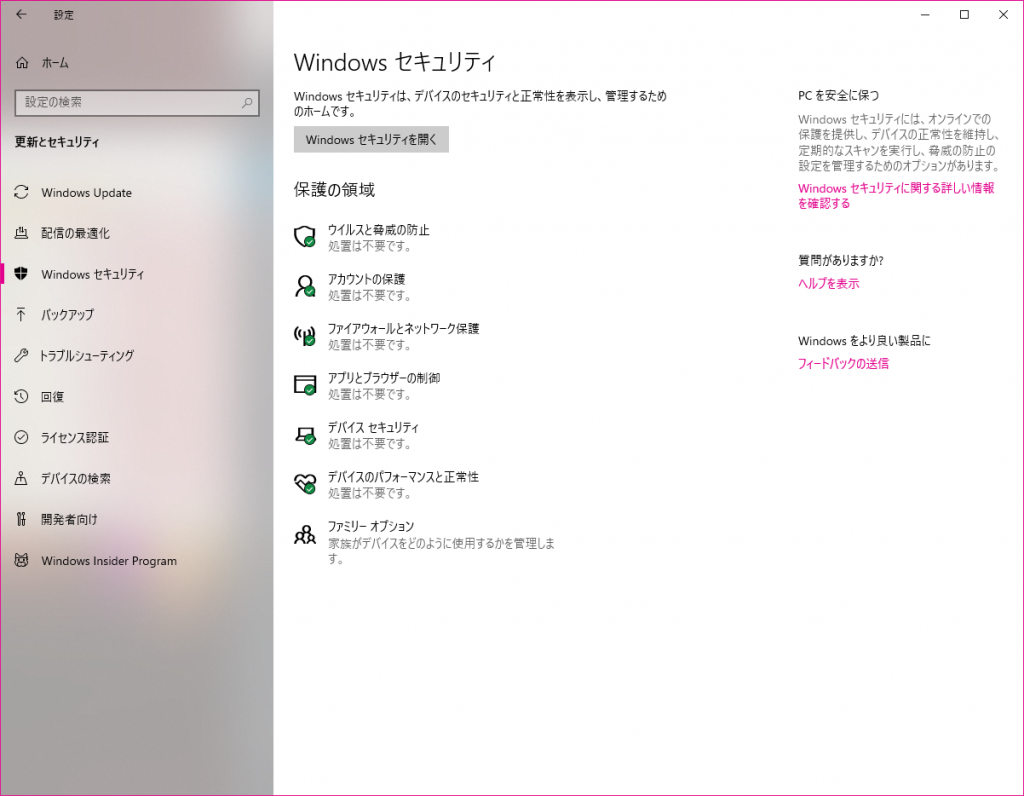1024x796 pixels.
Task: Select 配信の最適化 in the sidebar
Action: [x=75, y=233]
